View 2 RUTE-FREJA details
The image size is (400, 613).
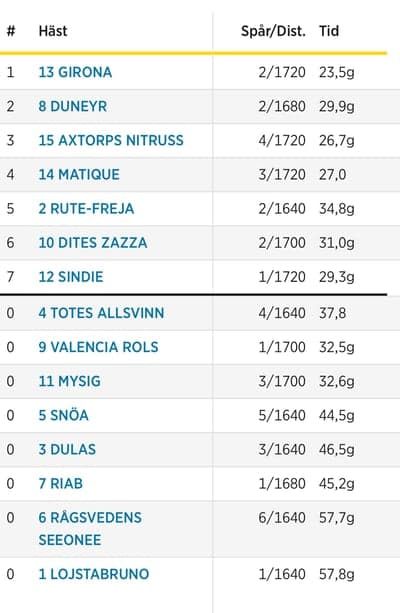pos(86,208)
